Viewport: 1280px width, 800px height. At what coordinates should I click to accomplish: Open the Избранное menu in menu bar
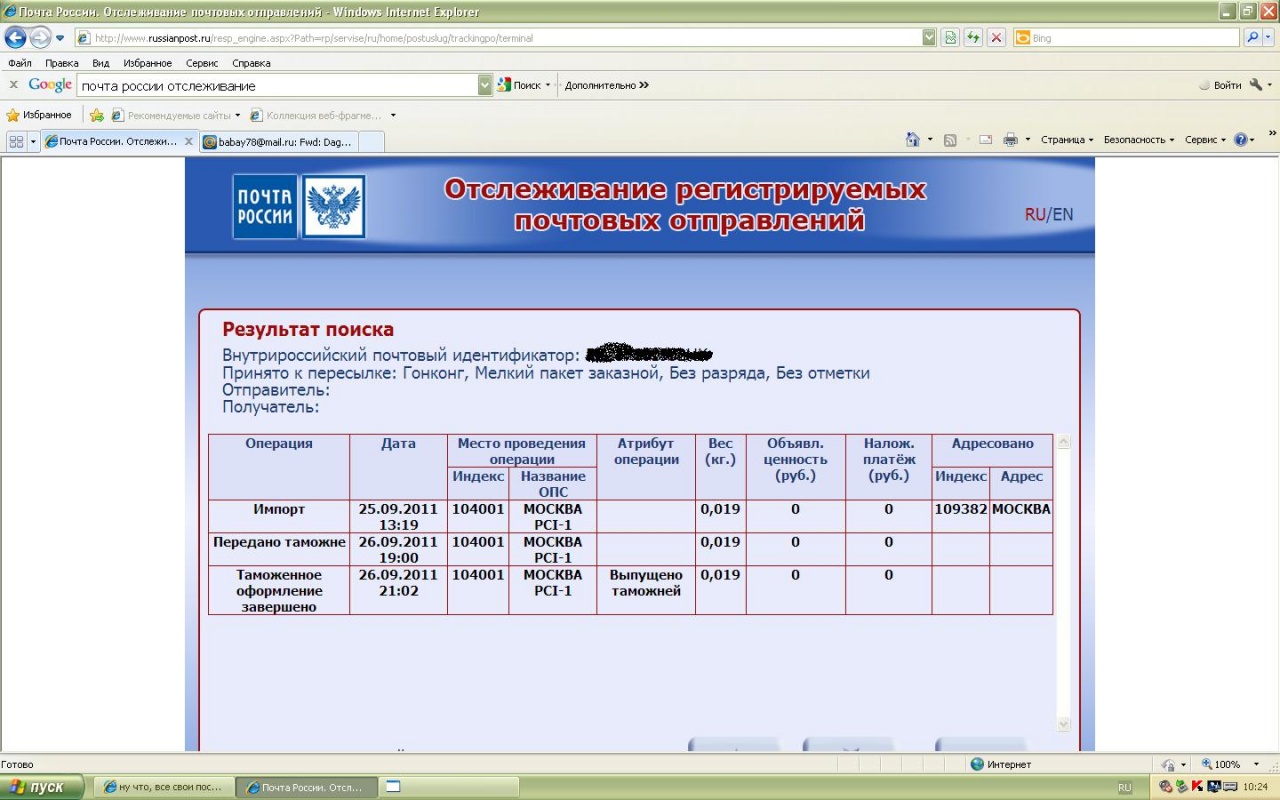pyautogui.click(x=148, y=63)
